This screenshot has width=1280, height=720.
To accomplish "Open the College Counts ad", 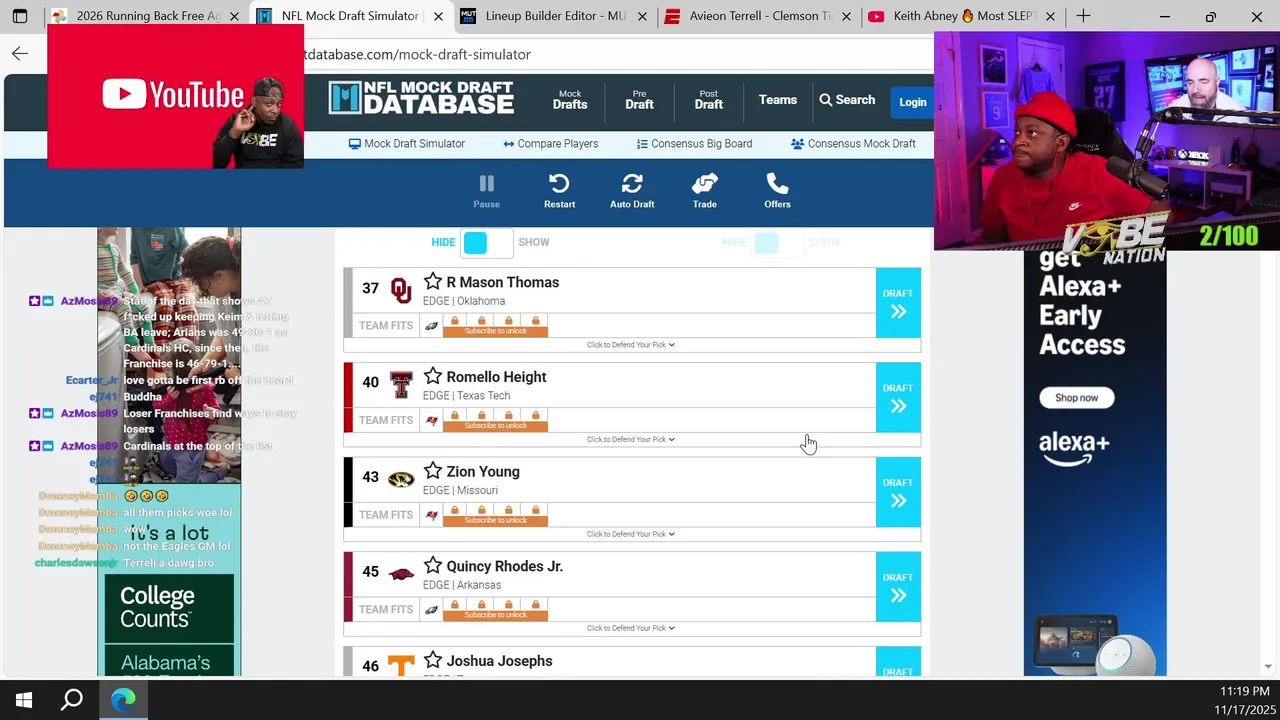I will (169, 606).
